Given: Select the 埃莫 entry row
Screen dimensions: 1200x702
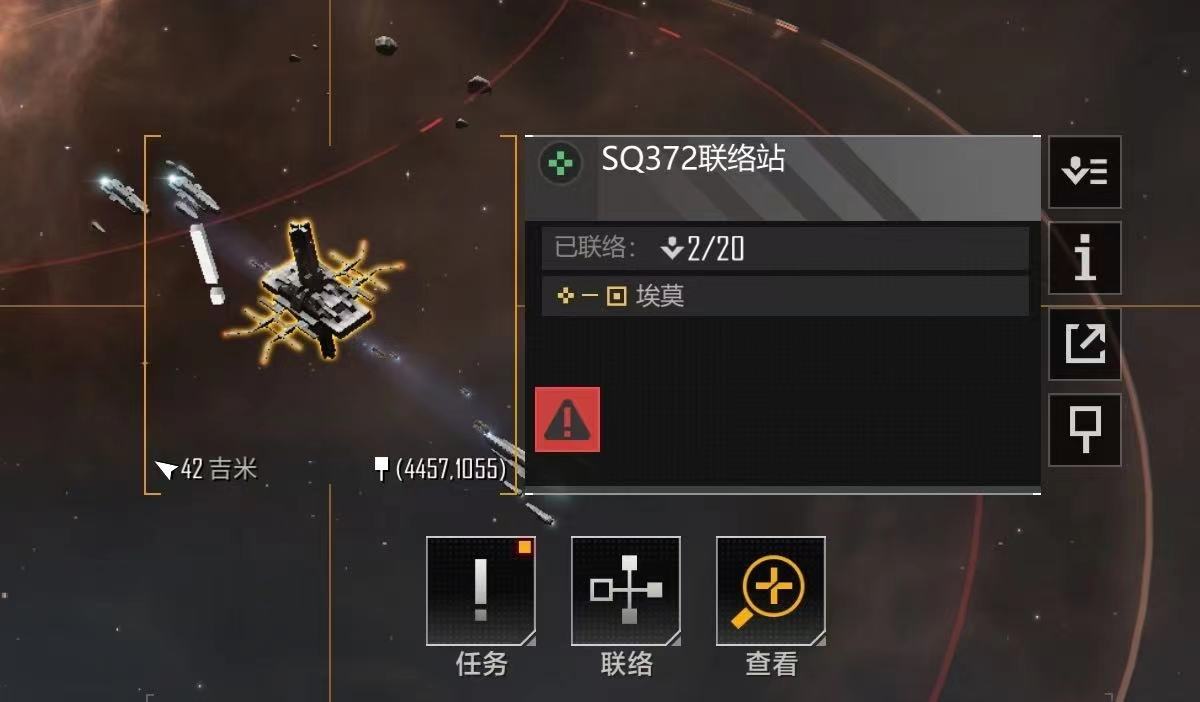Looking at the screenshot, I should (785, 296).
